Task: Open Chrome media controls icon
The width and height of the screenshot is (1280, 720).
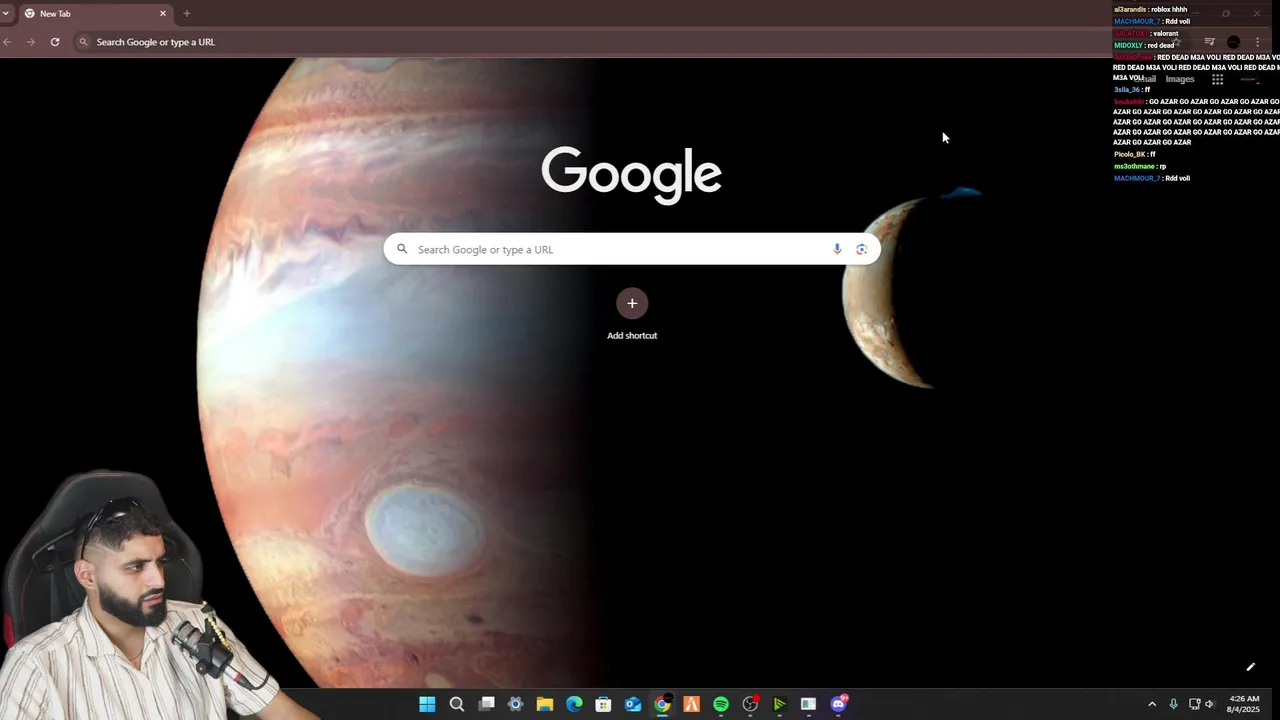Action: click(1209, 42)
